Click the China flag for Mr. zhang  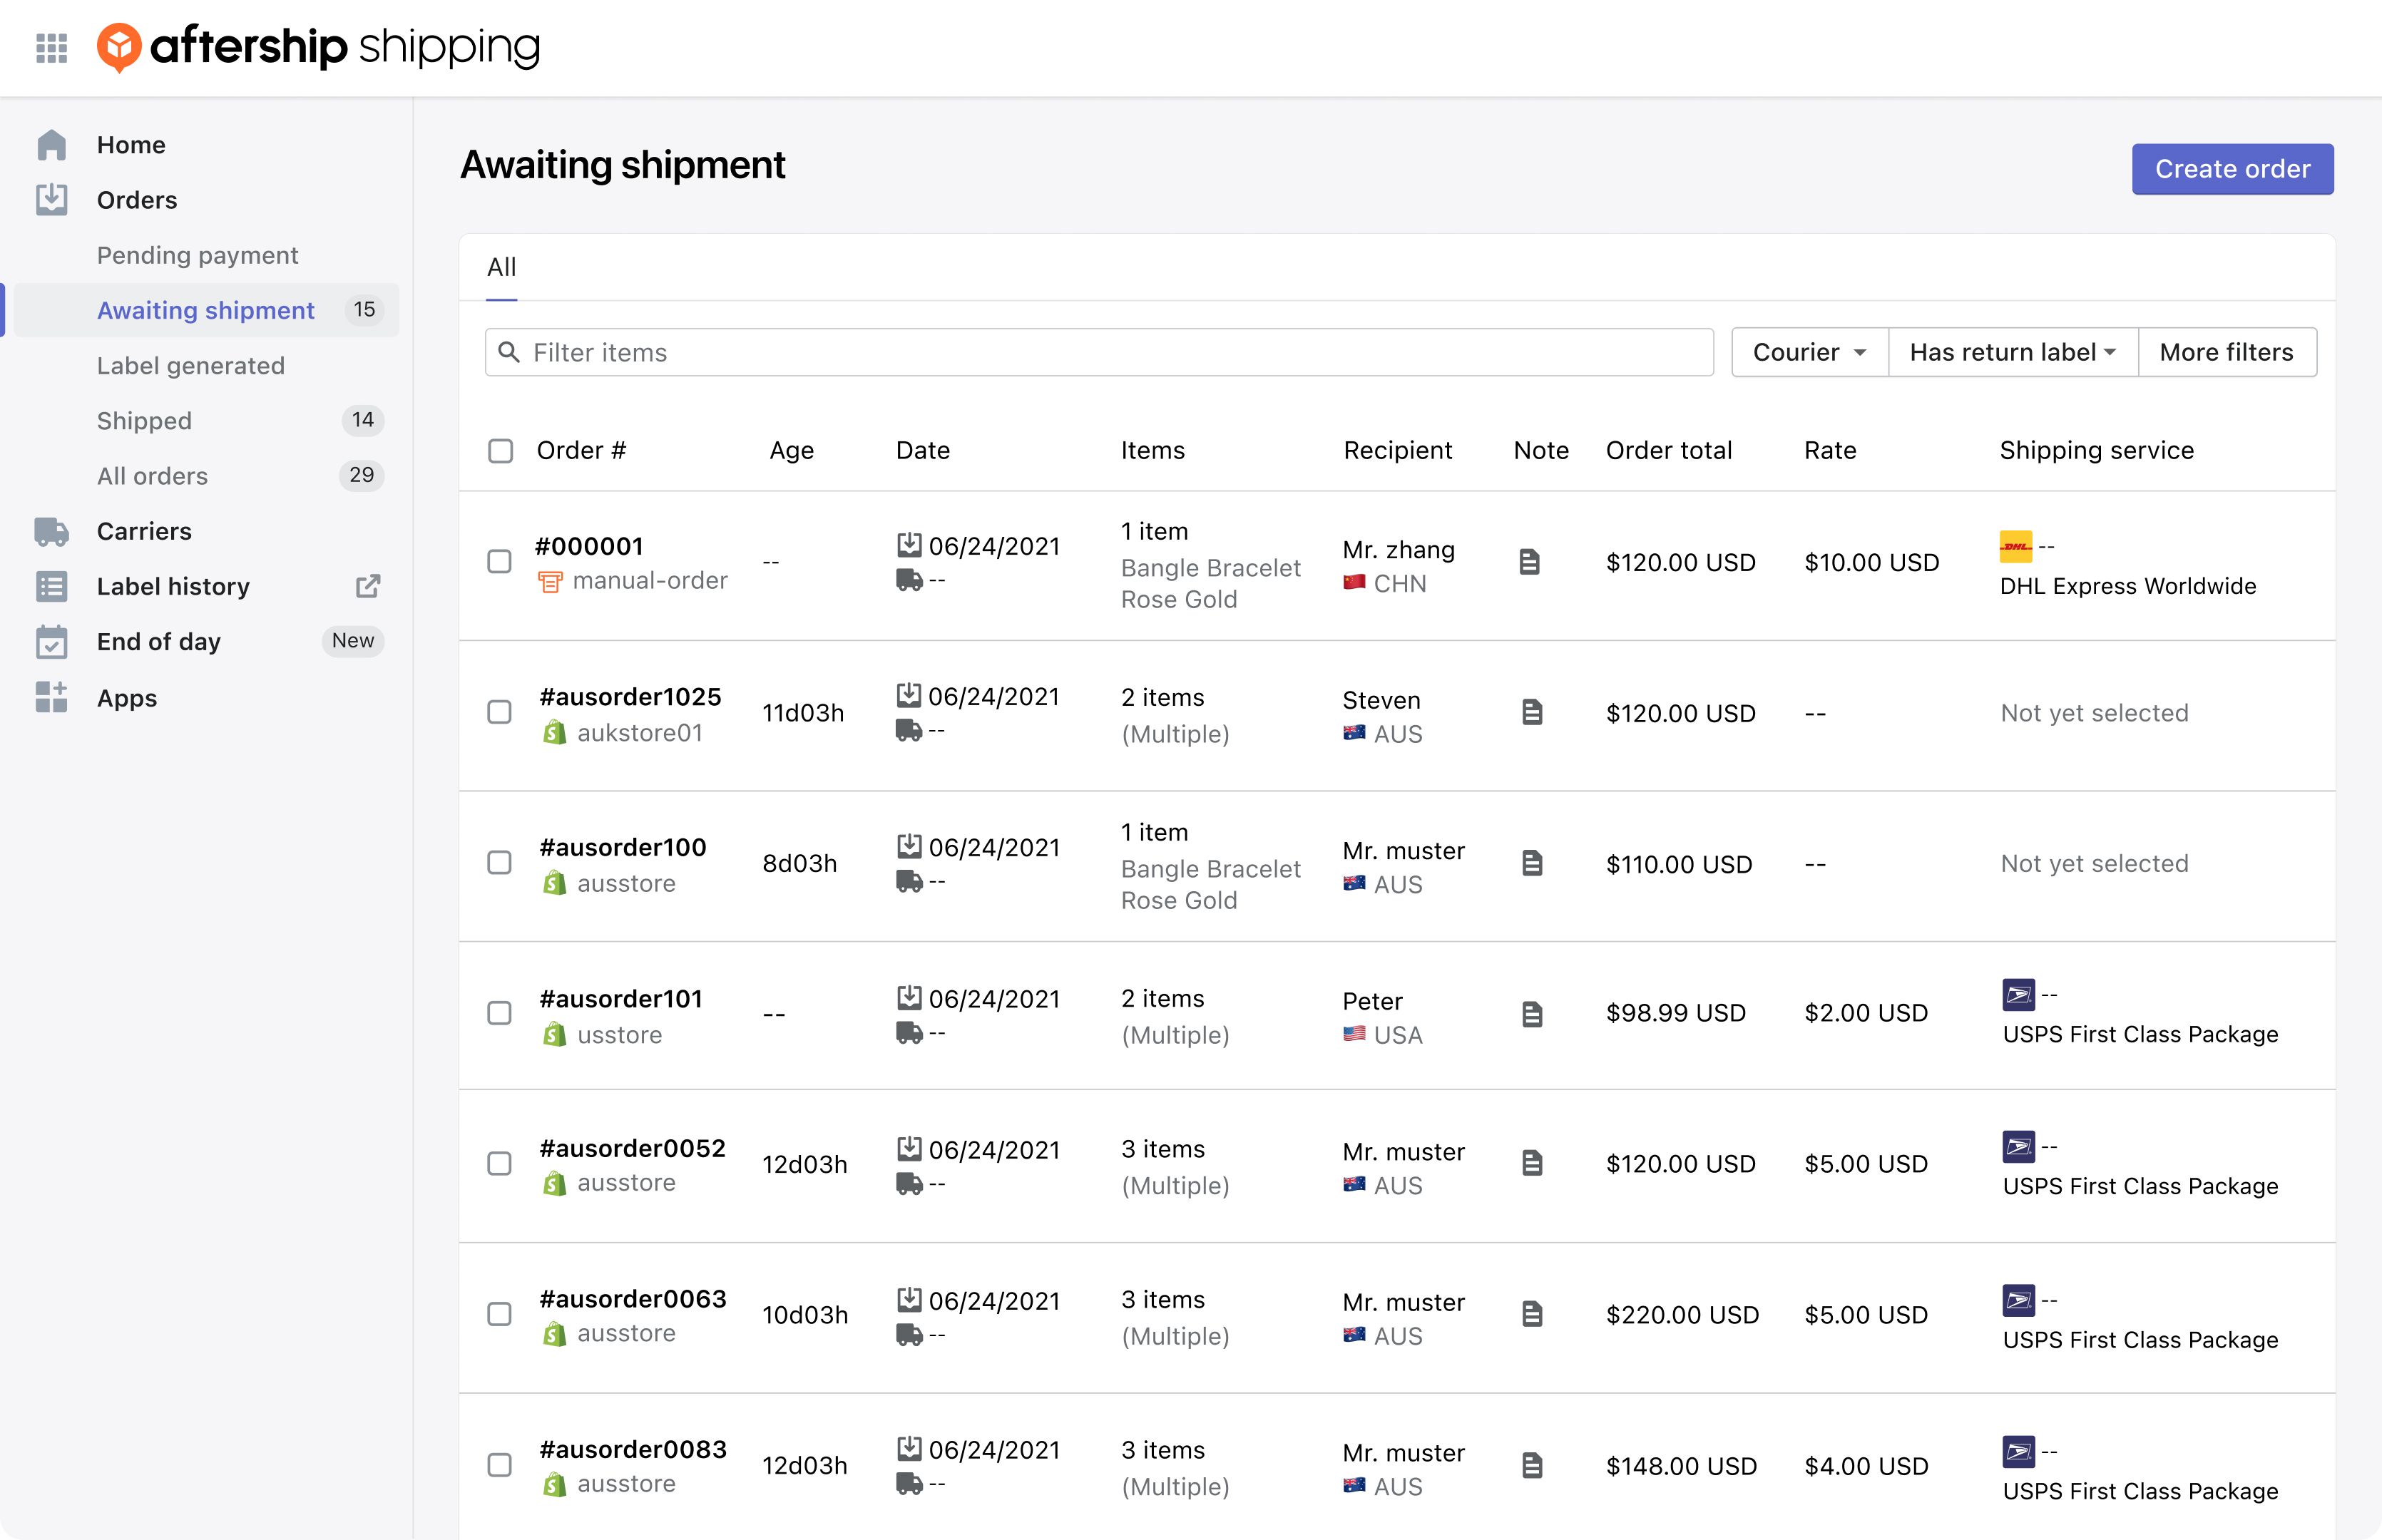coord(1354,582)
